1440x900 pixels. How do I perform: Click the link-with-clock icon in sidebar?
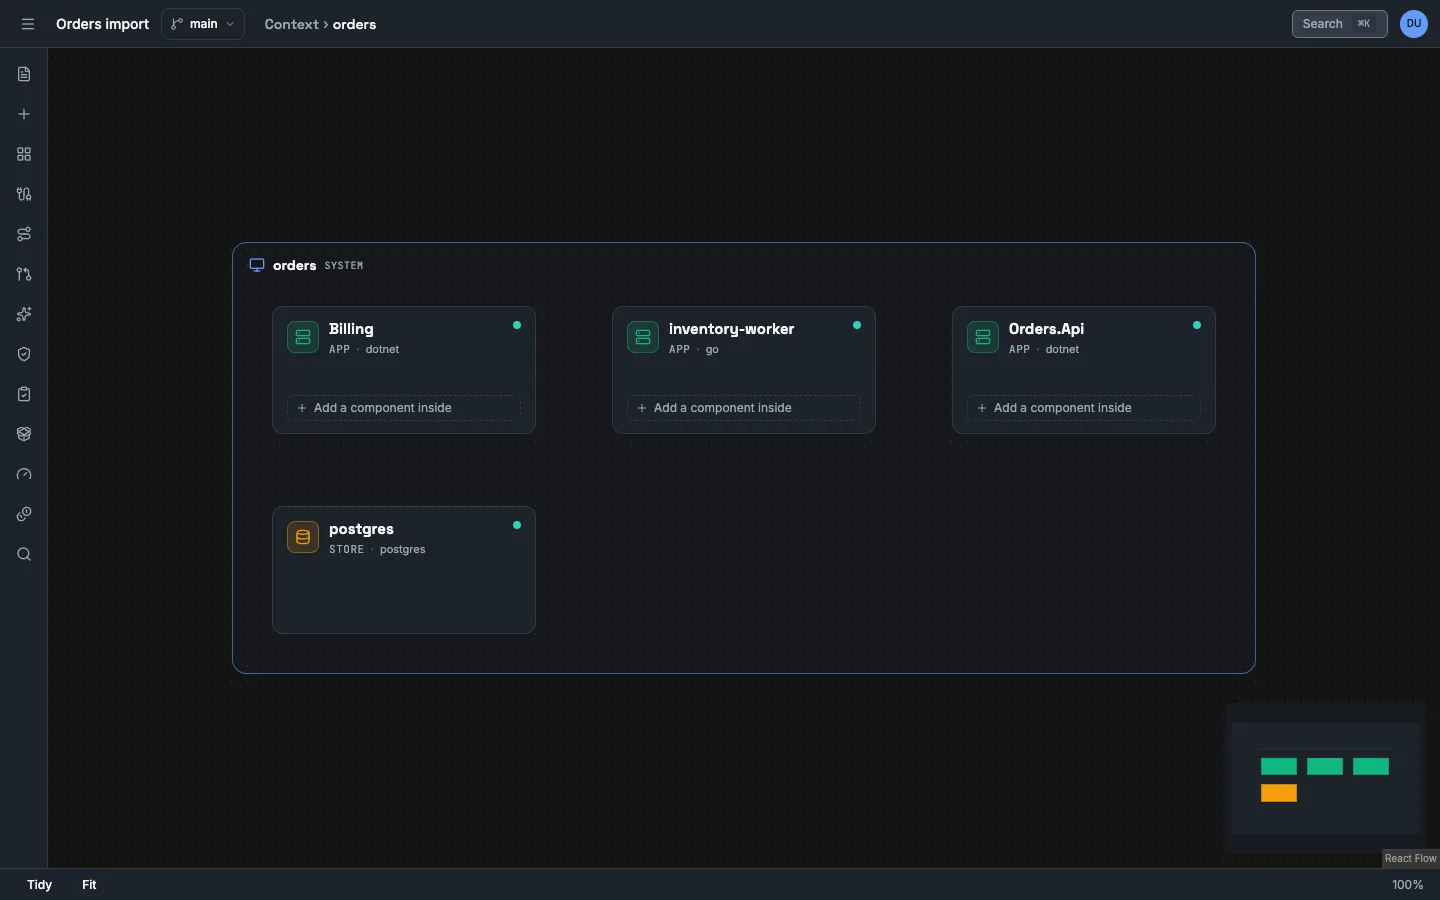(x=24, y=514)
